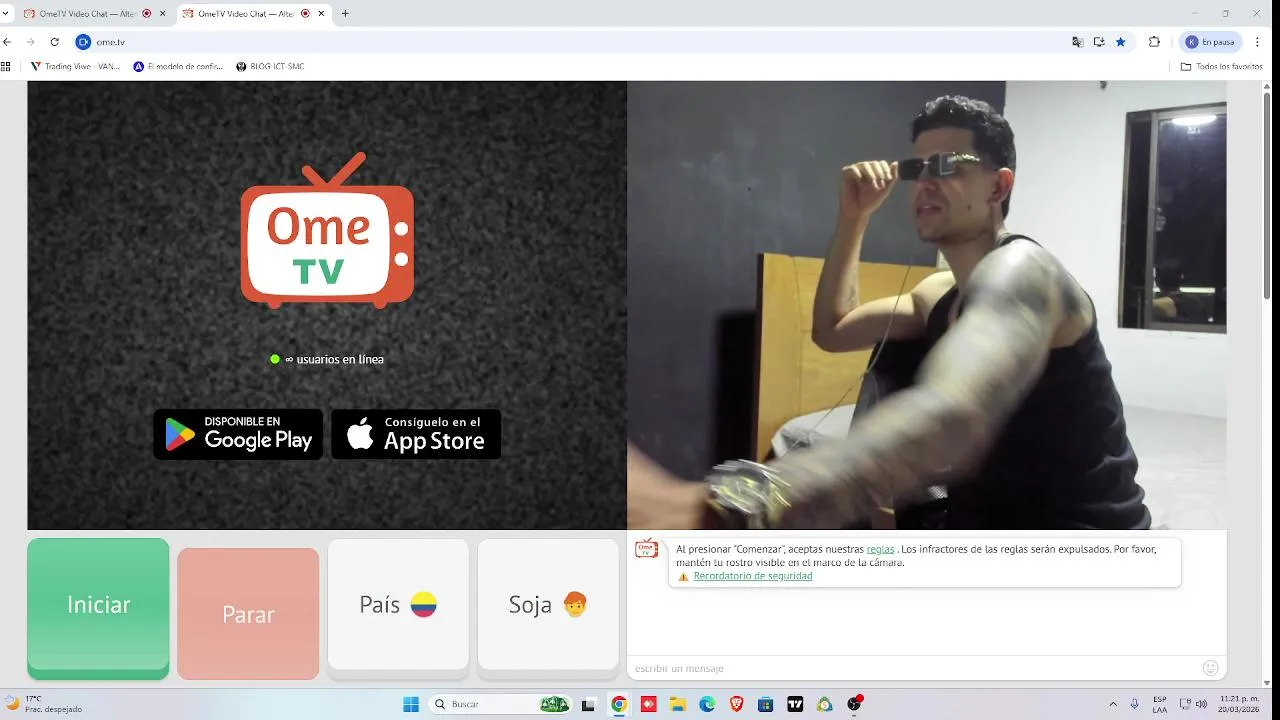Image resolution: width=1280 pixels, height=720 pixels.
Task: Click the install app icon
Action: 1099,42
